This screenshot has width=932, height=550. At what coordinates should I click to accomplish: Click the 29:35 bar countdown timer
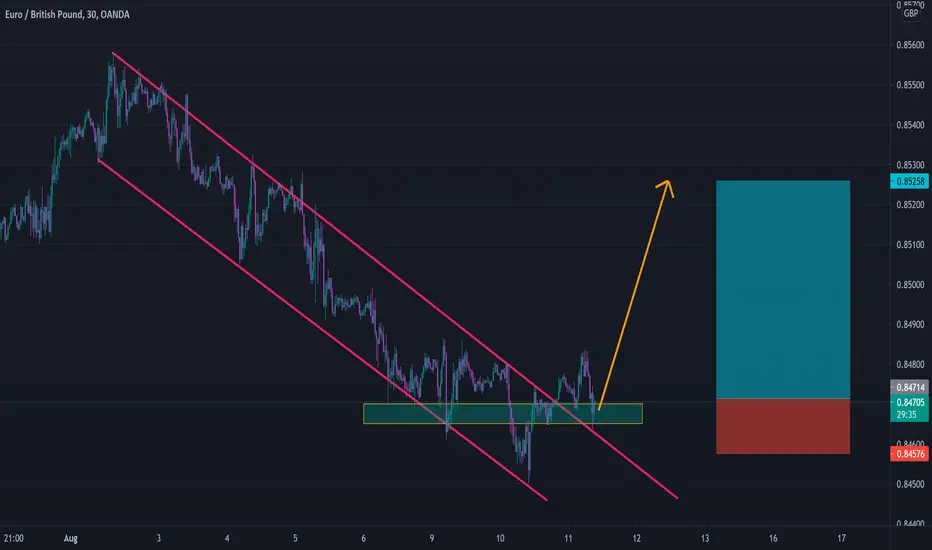[x=906, y=415]
